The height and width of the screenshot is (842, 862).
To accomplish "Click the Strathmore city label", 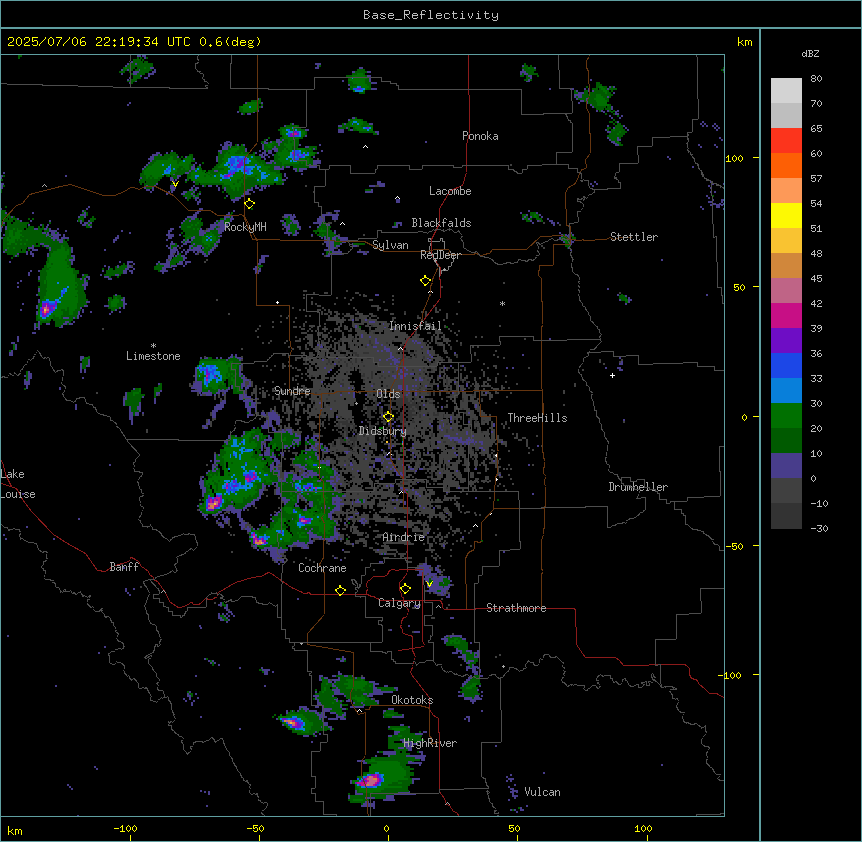I will [516, 608].
